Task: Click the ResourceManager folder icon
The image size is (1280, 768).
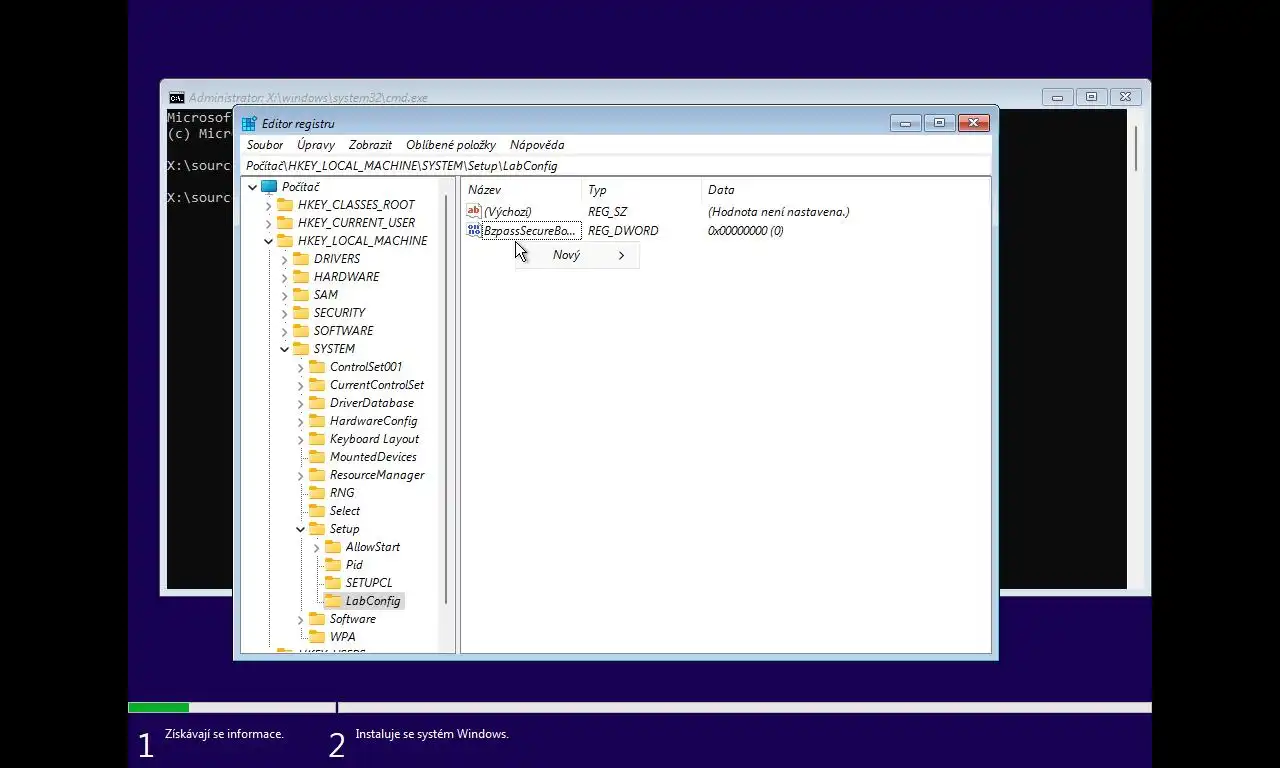Action: pyautogui.click(x=317, y=475)
